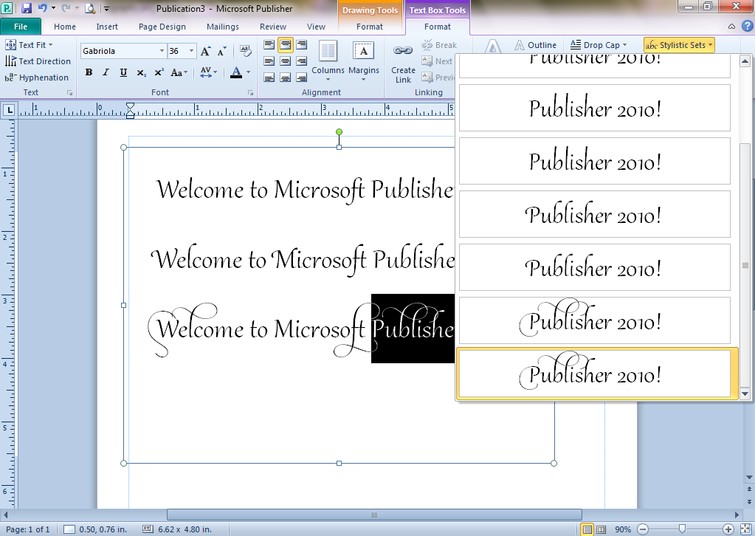The width and height of the screenshot is (755, 536).
Task: Switch to single page view in status bar
Action: (587, 529)
